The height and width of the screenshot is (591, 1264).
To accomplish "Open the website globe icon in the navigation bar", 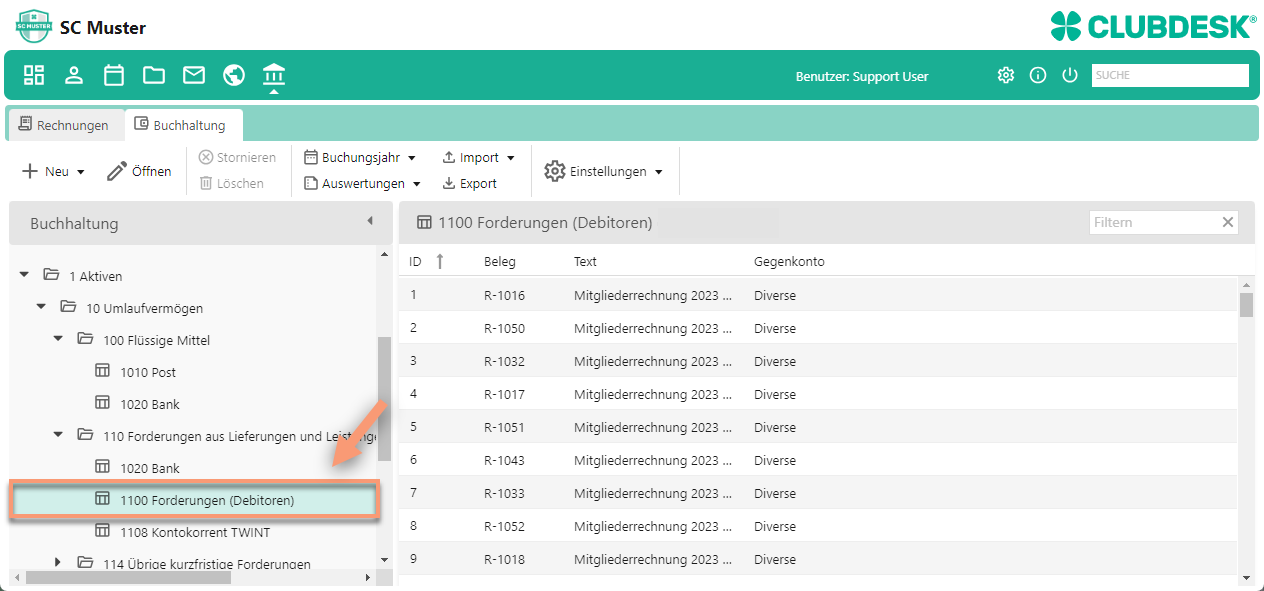I will coord(234,75).
